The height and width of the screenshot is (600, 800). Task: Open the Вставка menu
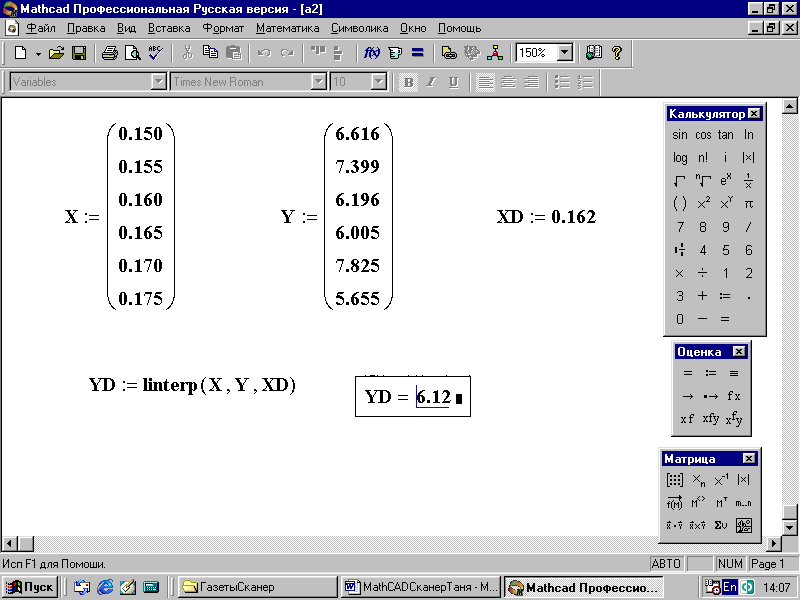[x=169, y=28]
